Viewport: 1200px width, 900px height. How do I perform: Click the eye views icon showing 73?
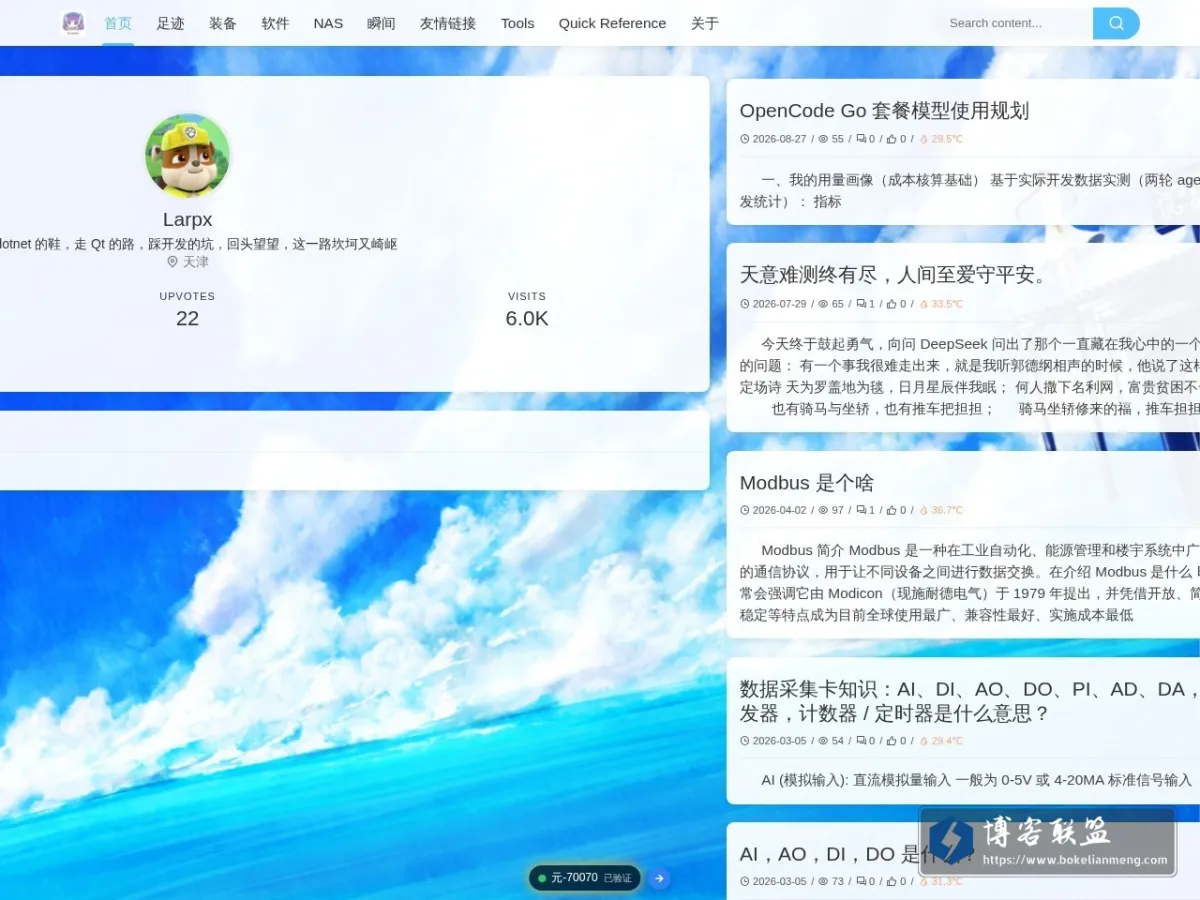click(823, 881)
